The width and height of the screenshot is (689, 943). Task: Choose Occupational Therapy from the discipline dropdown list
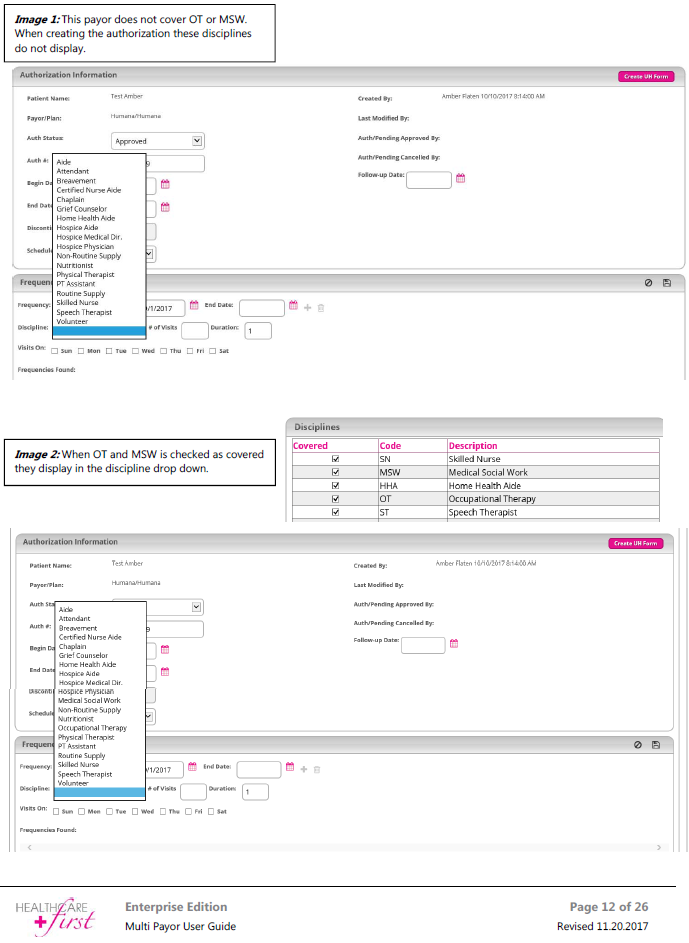click(92, 728)
